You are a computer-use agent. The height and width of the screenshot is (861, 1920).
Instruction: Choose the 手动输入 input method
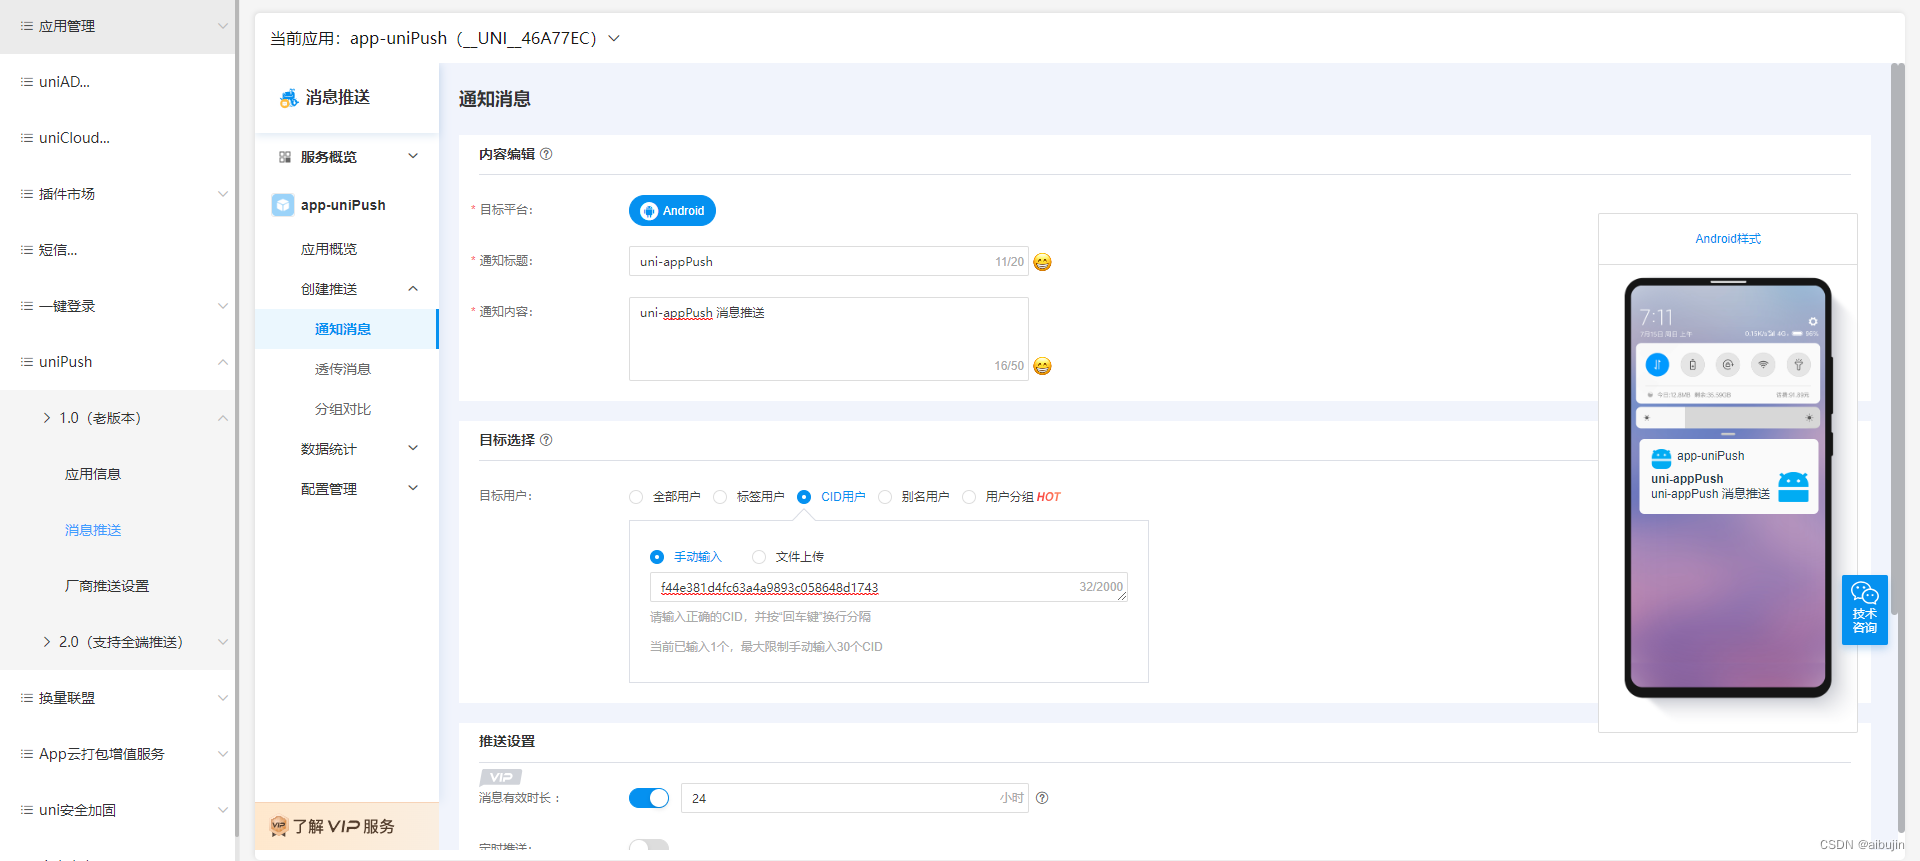click(657, 557)
